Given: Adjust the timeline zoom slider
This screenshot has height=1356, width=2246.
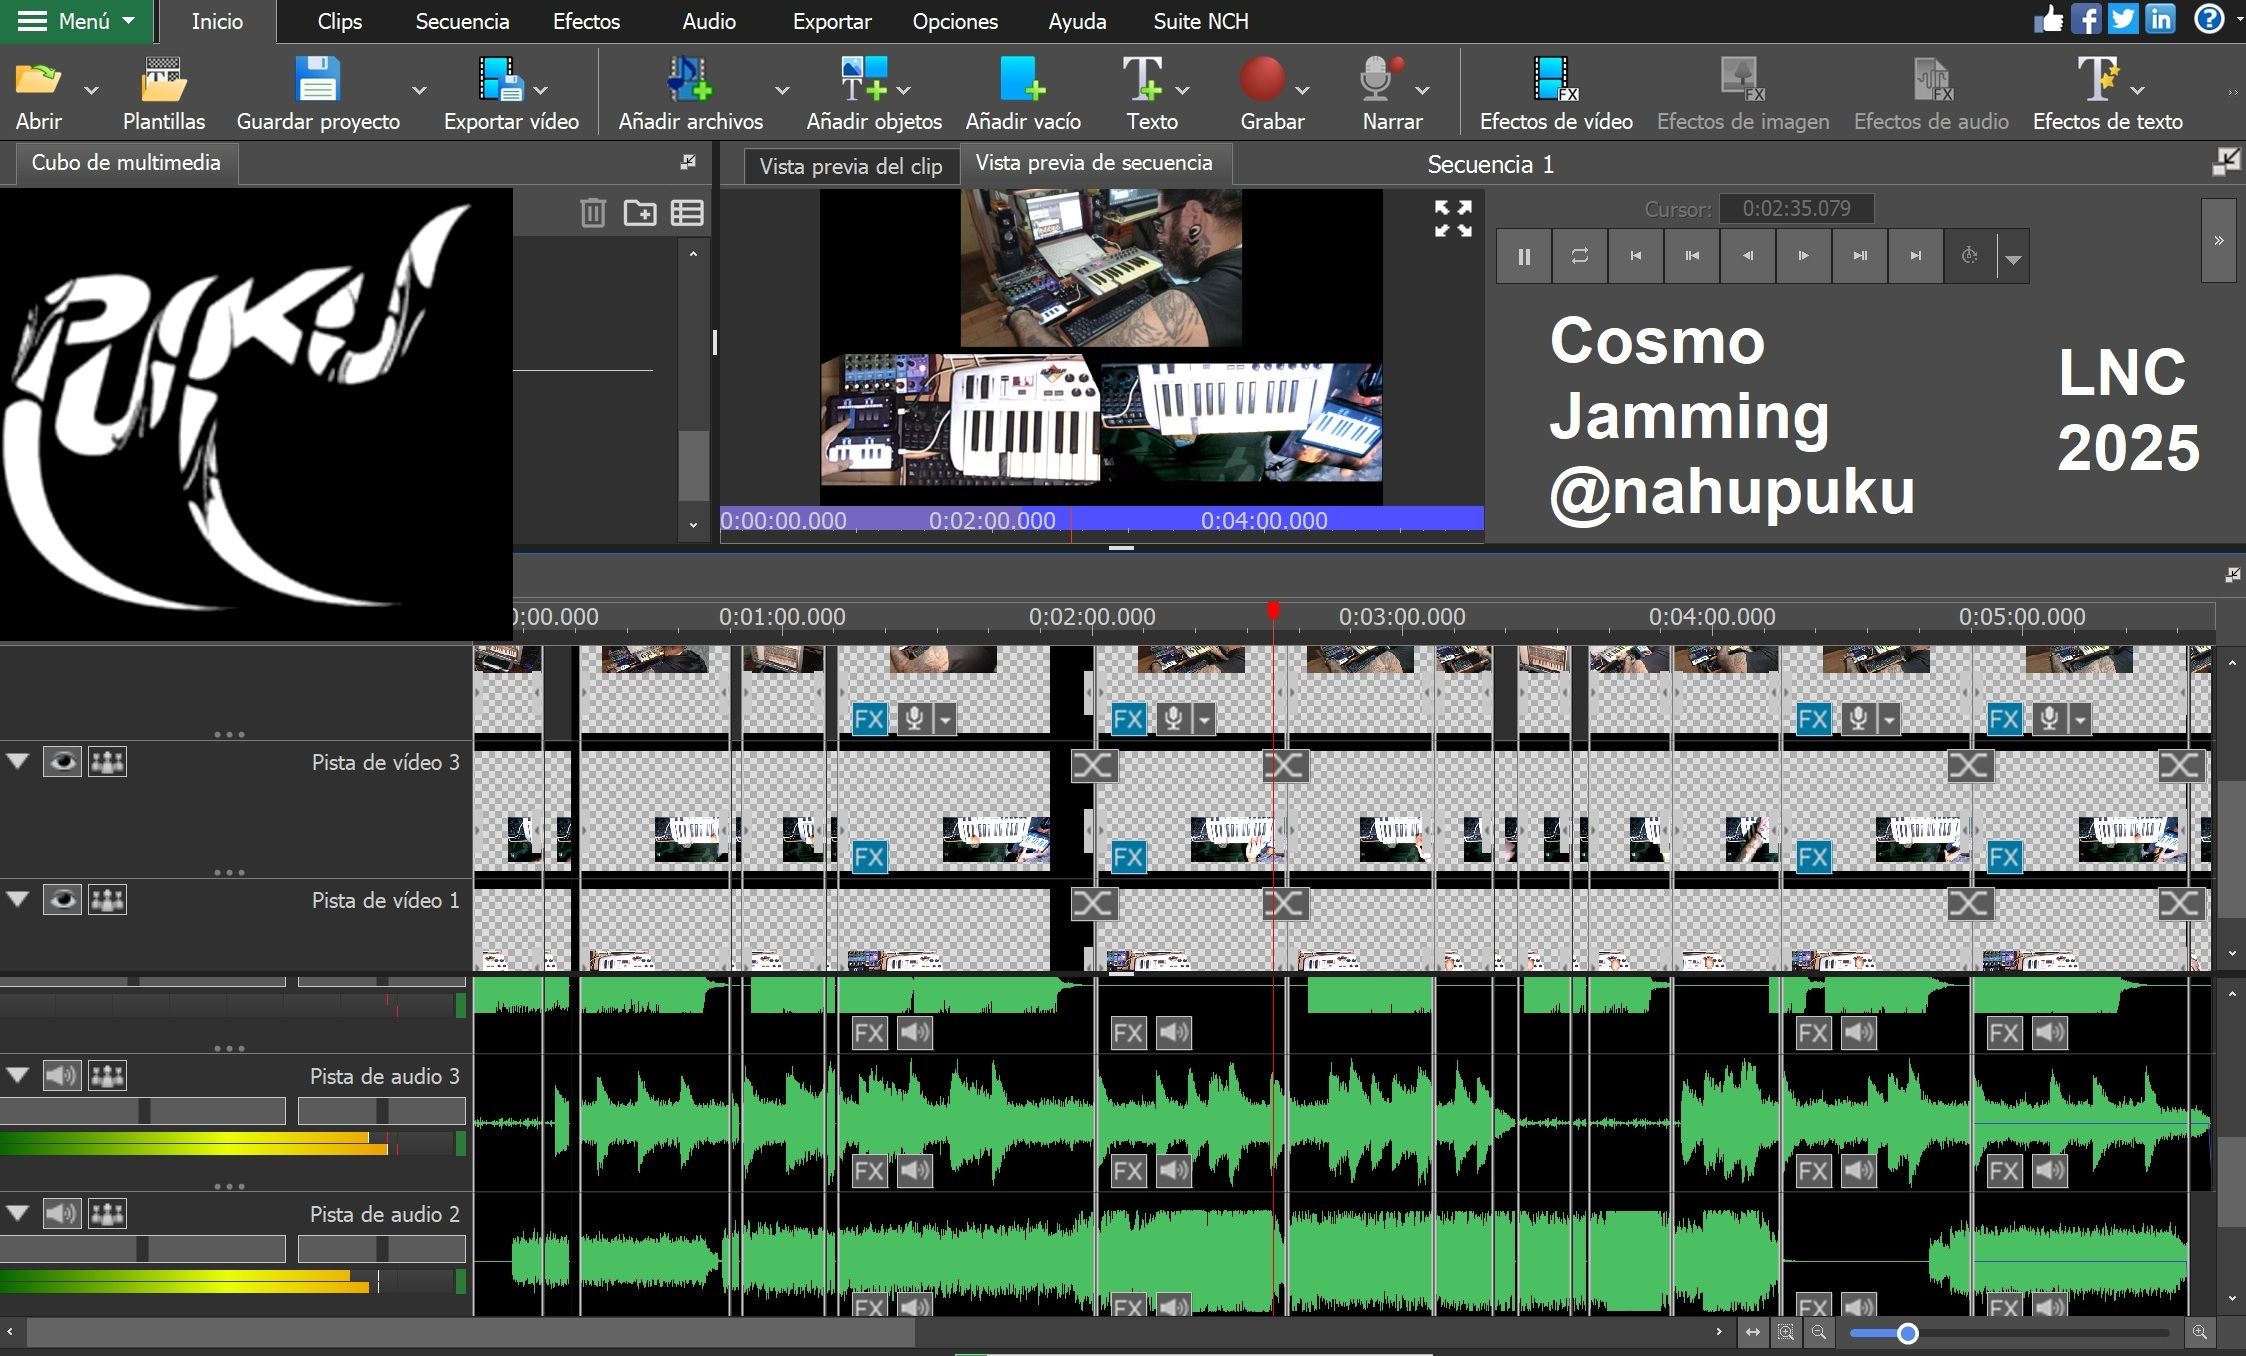Looking at the screenshot, I should (1907, 1333).
